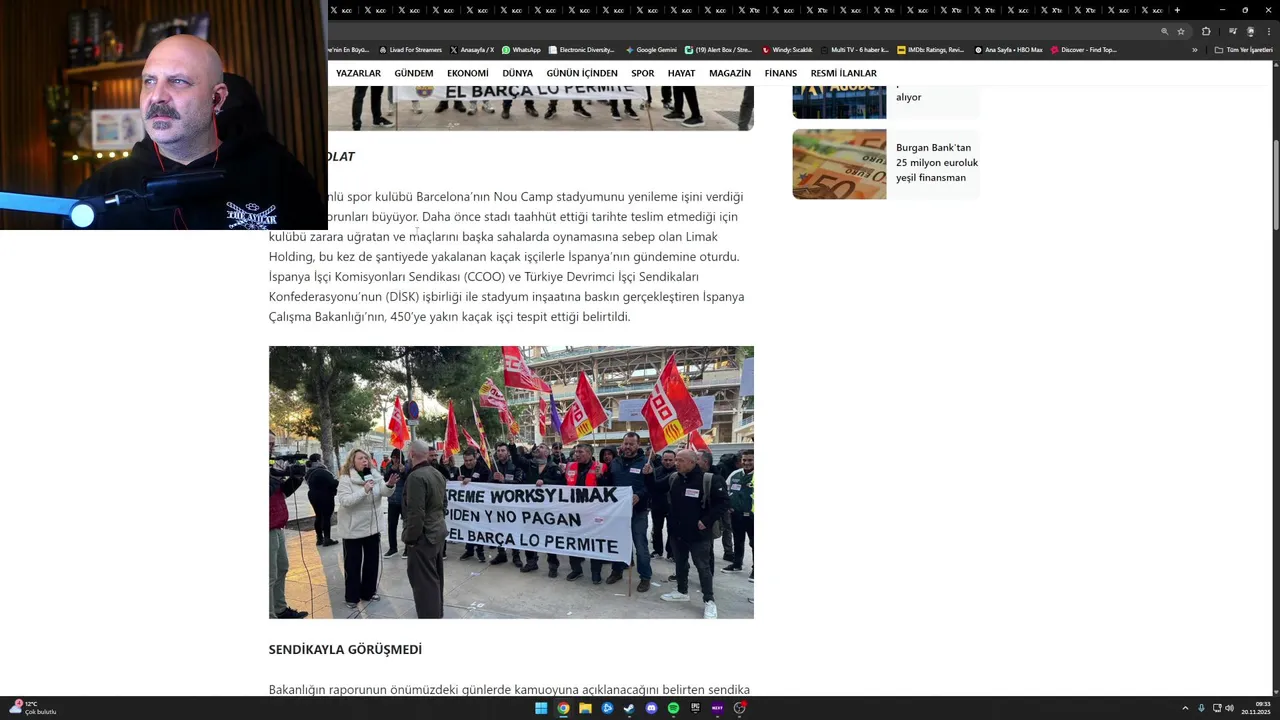Open Livad For Streamers bookmark
This screenshot has width=1280, height=720.
tap(411, 50)
